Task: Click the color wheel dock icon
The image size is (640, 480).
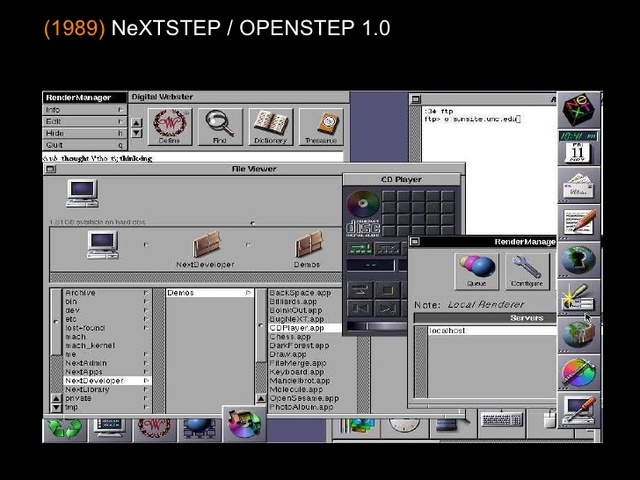Action: (x=579, y=373)
